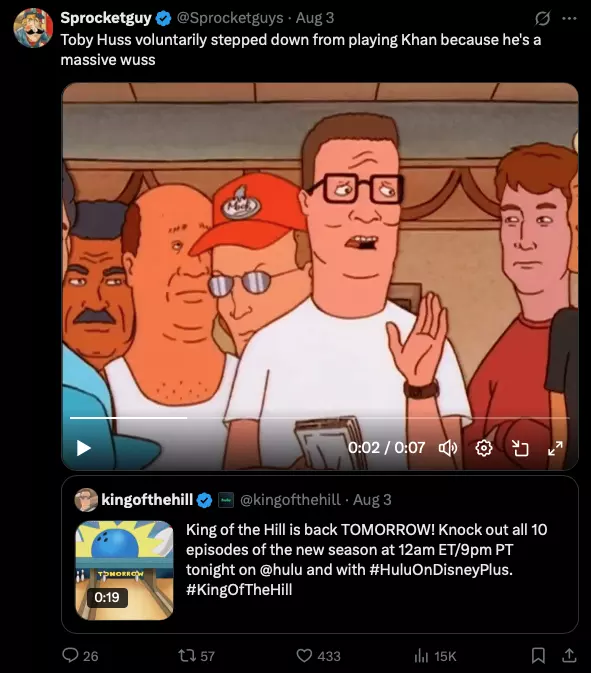Play the King of the Hill video
This screenshot has width=591, height=673.
[84, 448]
